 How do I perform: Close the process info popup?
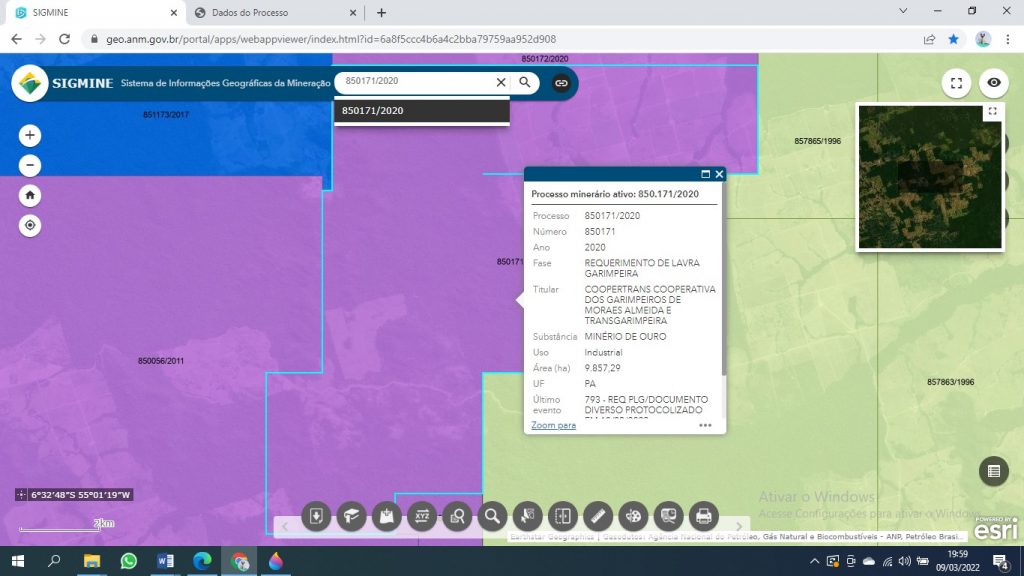point(719,174)
